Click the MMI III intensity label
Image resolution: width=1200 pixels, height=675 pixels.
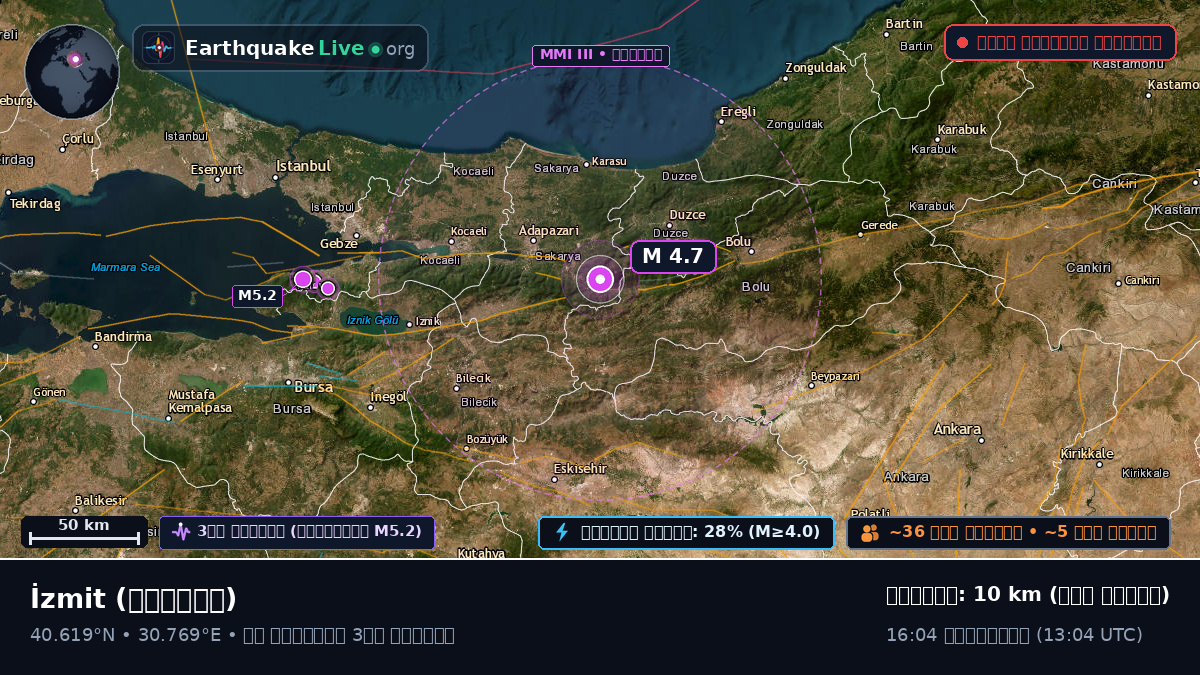pyautogui.click(x=601, y=55)
